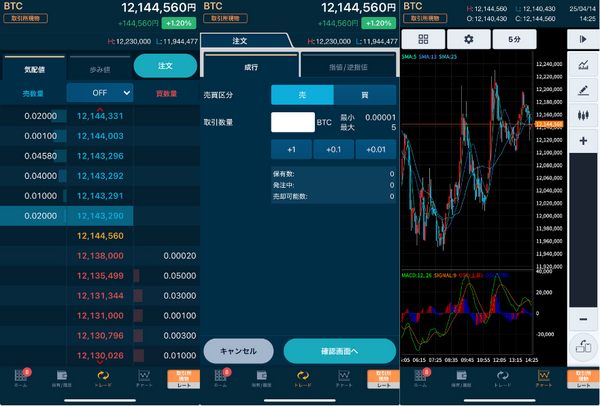Screen dimensions: 600x406
Task: Open chart settings gear icon
Action: pyautogui.click(x=468, y=39)
